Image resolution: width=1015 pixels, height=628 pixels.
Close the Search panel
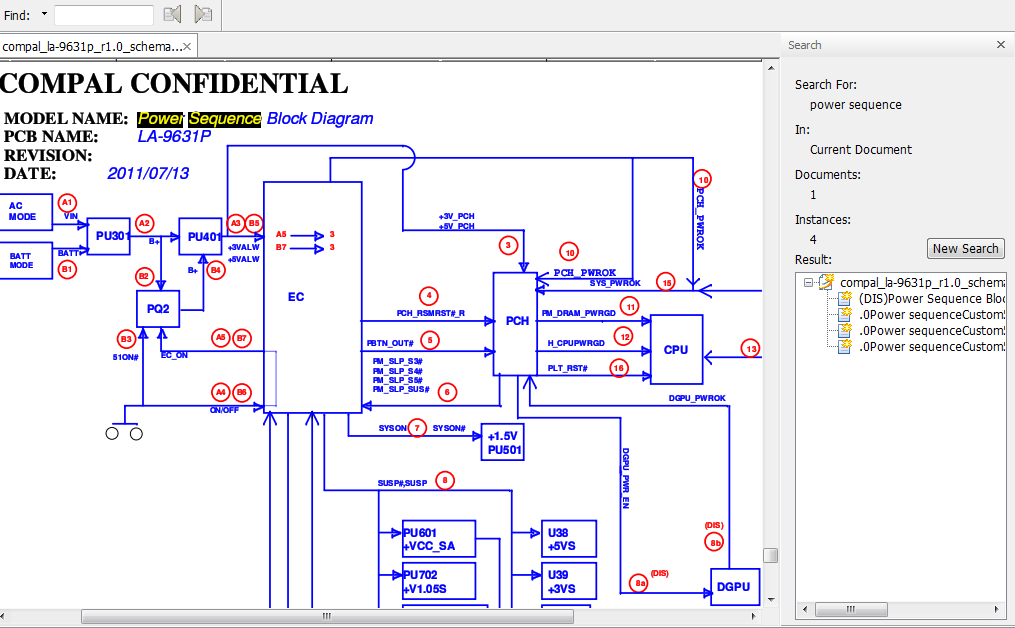point(1001,45)
